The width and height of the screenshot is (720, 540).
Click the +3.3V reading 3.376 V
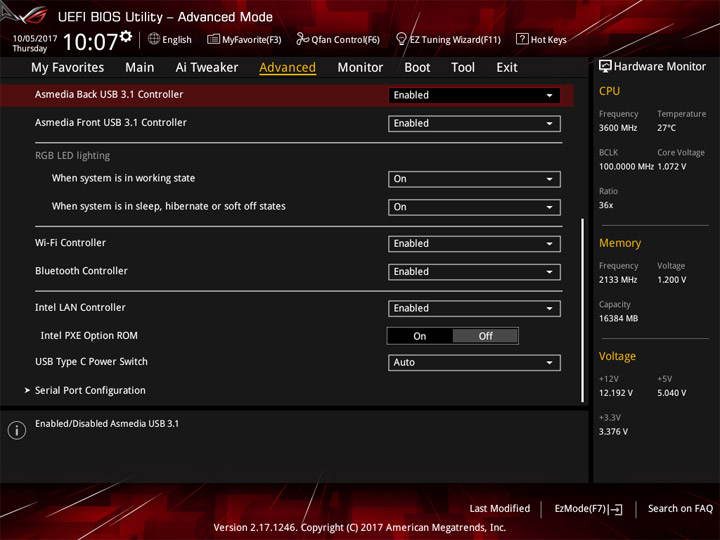point(613,432)
